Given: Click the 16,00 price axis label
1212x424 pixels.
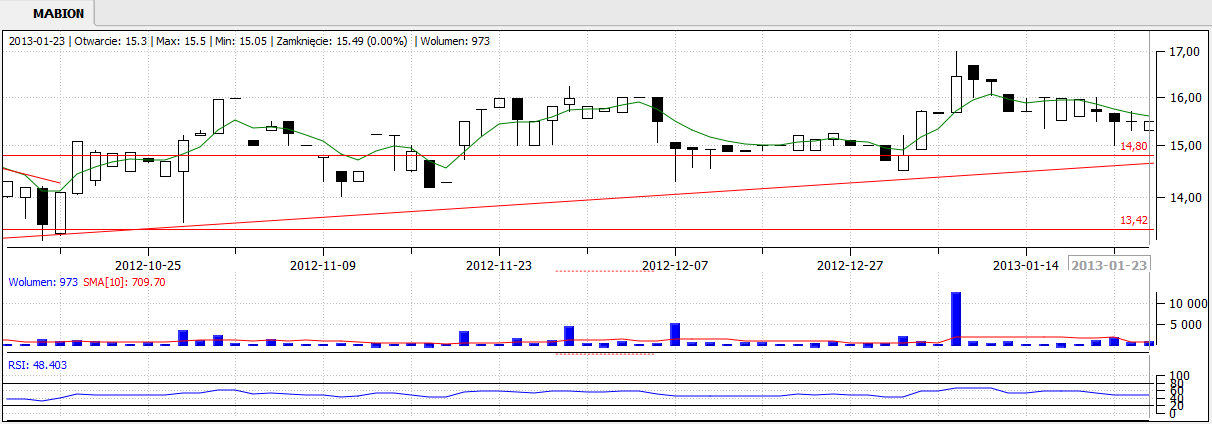Looking at the screenshot, I should [1184, 98].
